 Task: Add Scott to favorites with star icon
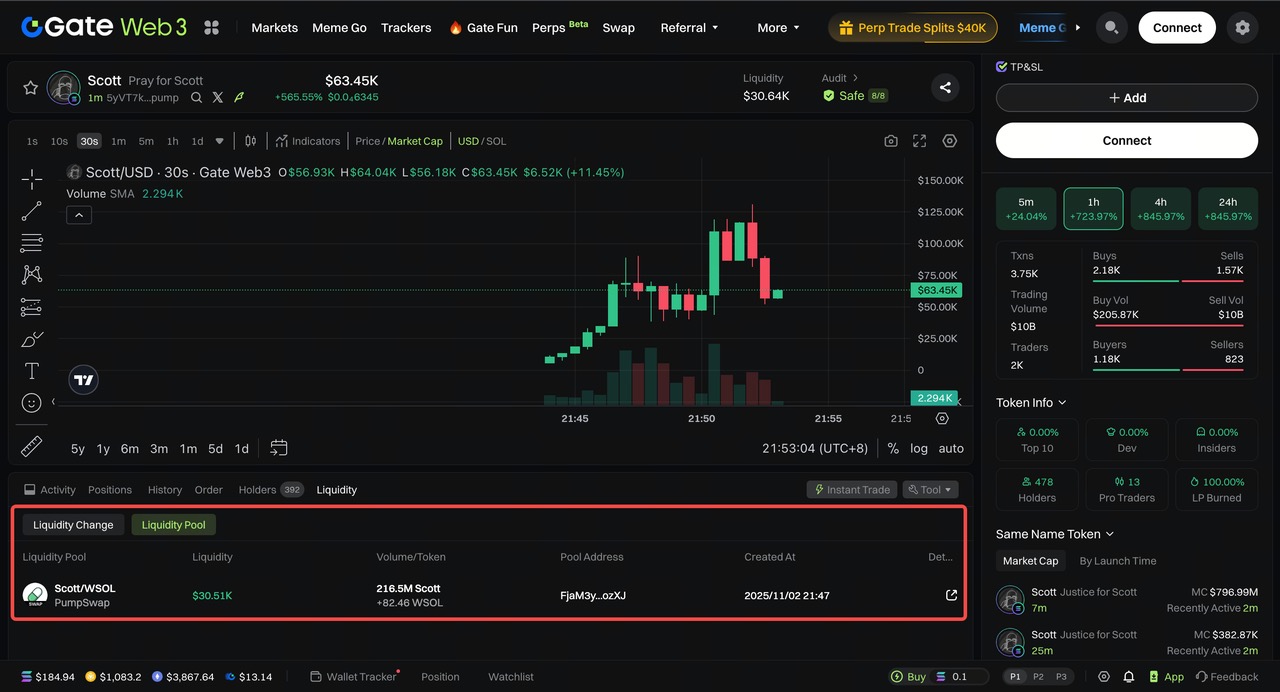point(30,88)
